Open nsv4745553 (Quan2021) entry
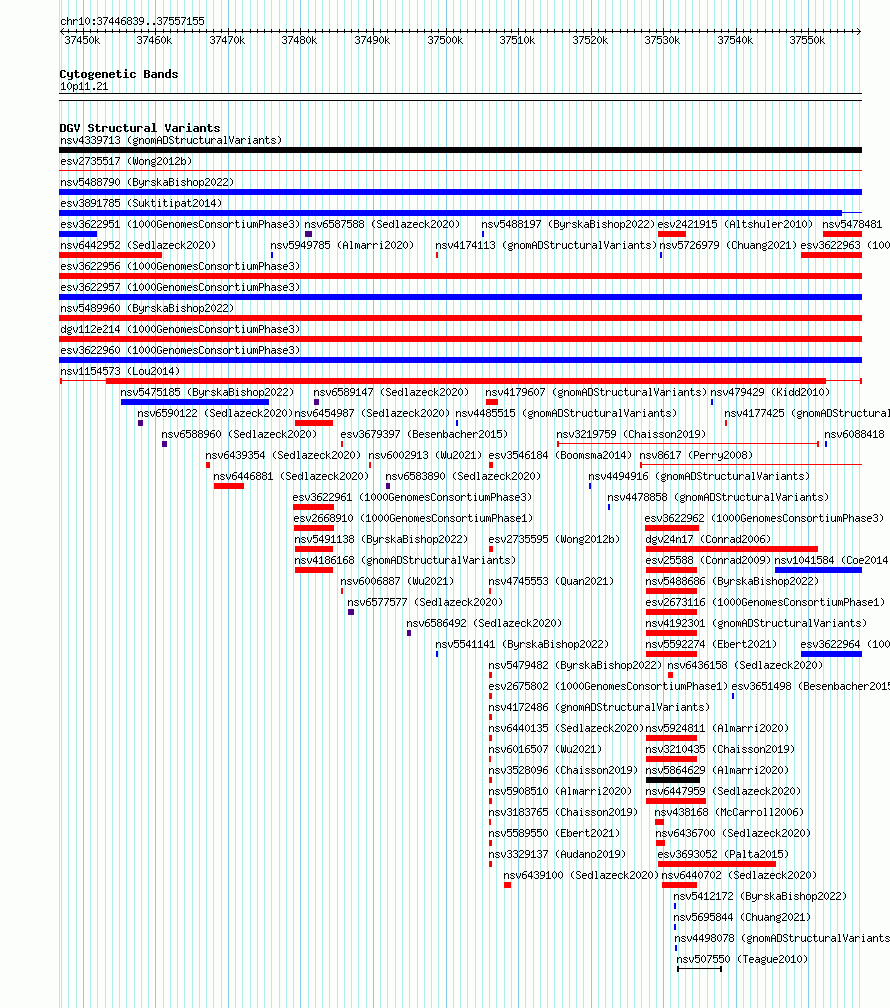 point(551,581)
